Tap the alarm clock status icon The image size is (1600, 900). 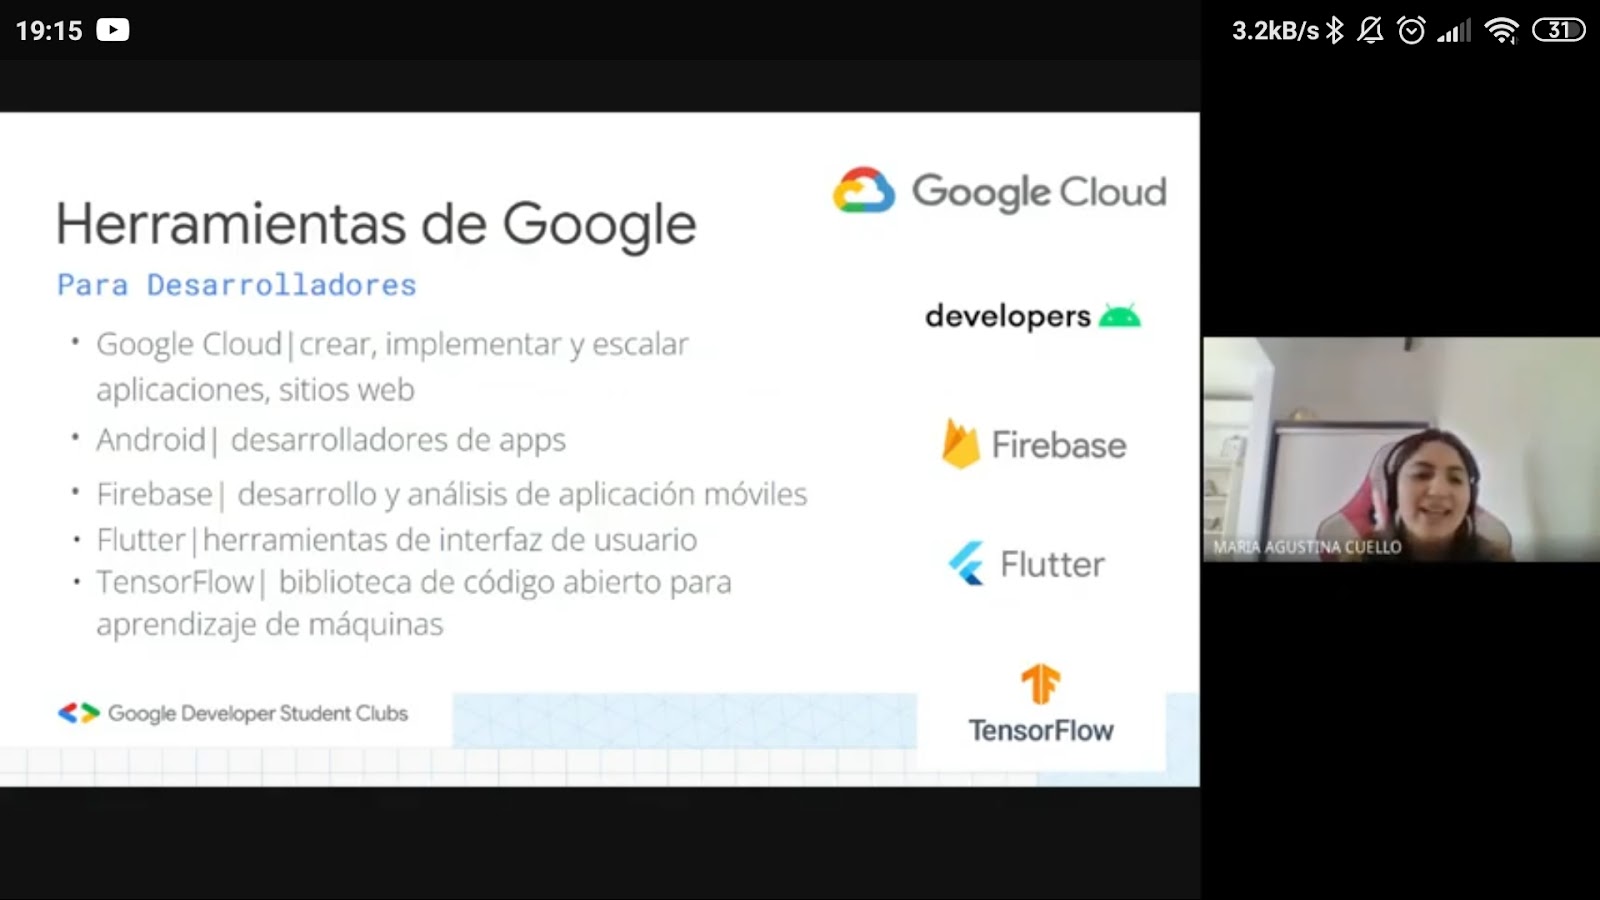1411,30
